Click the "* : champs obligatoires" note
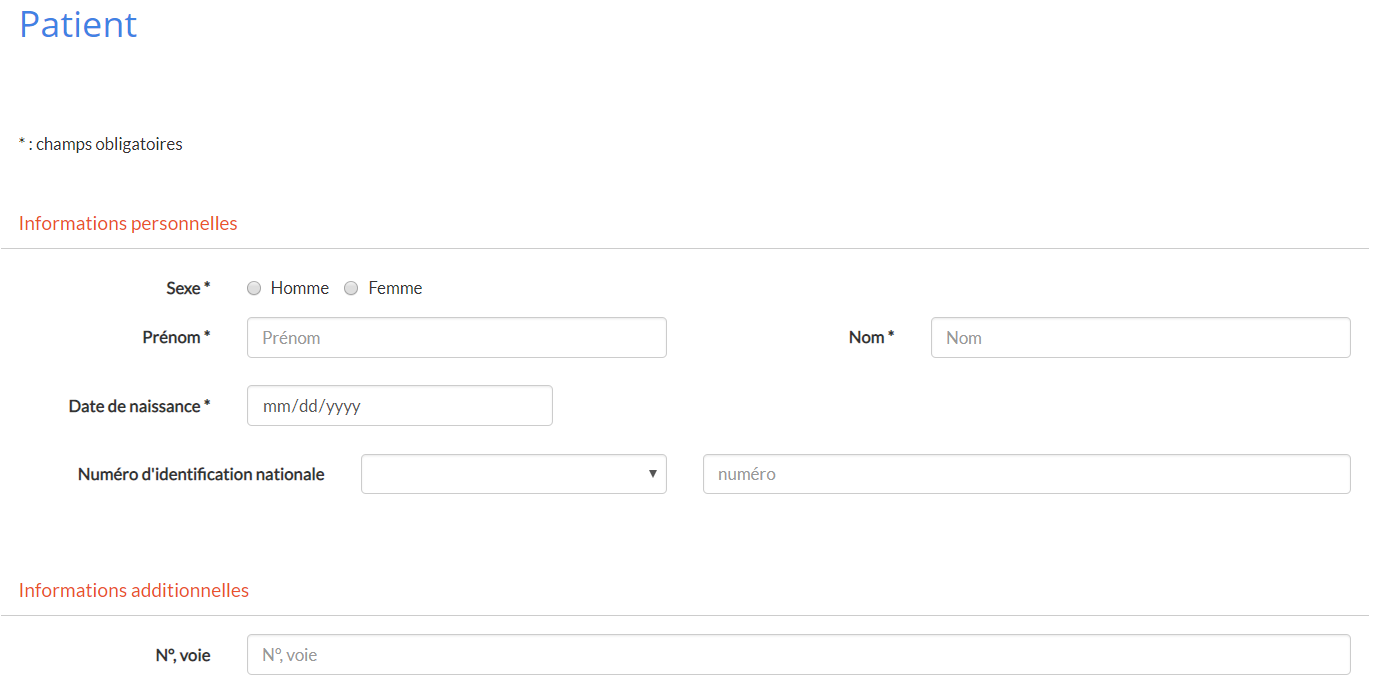Viewport: 1392px width, 692px height. click(99, 143)
